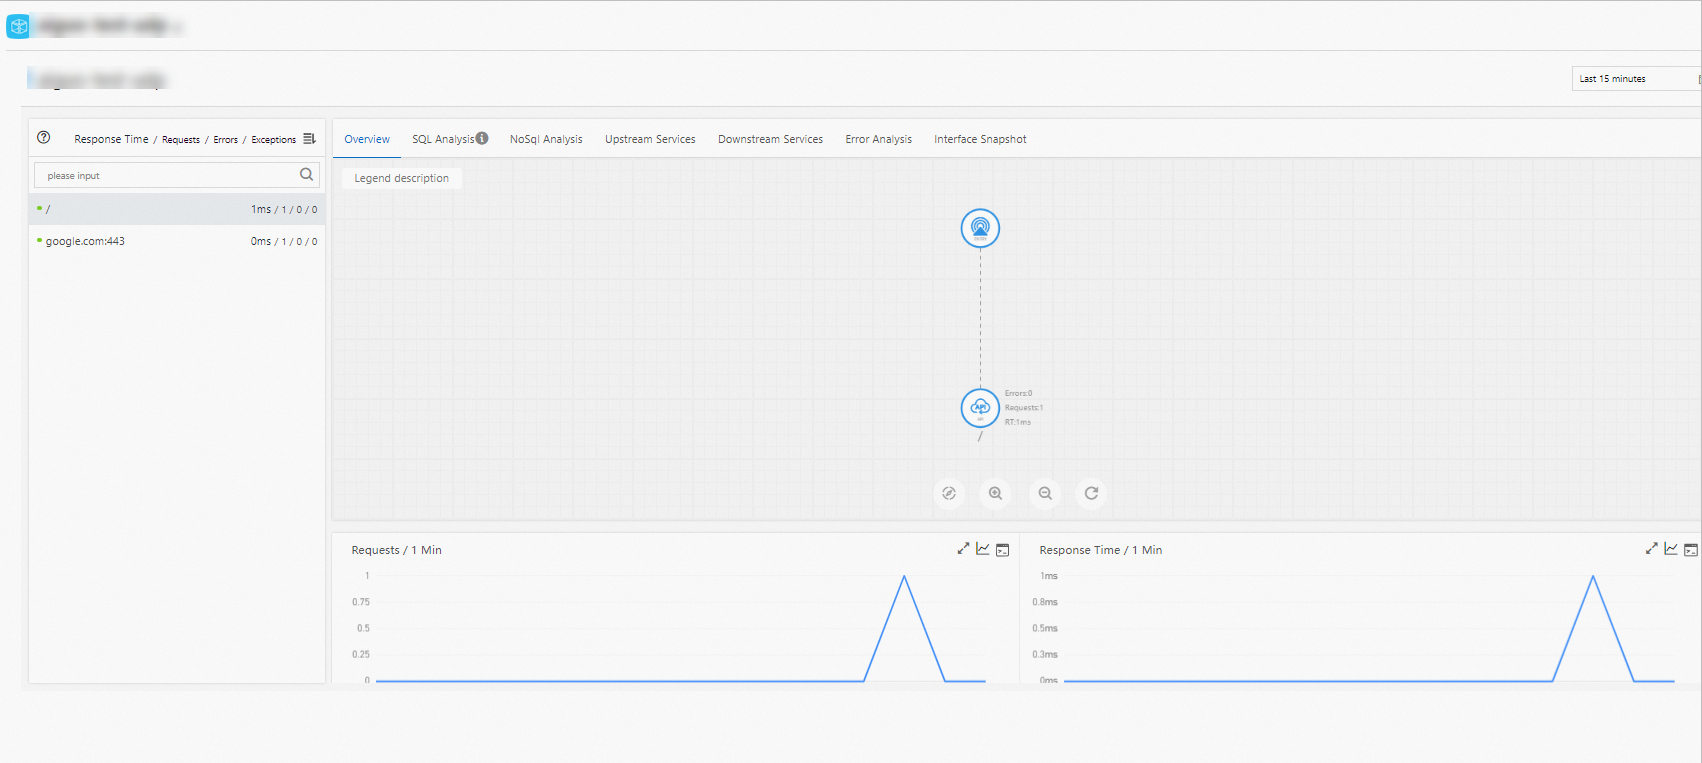
Task: Sort the list by Errors
Action: point(226,140)
